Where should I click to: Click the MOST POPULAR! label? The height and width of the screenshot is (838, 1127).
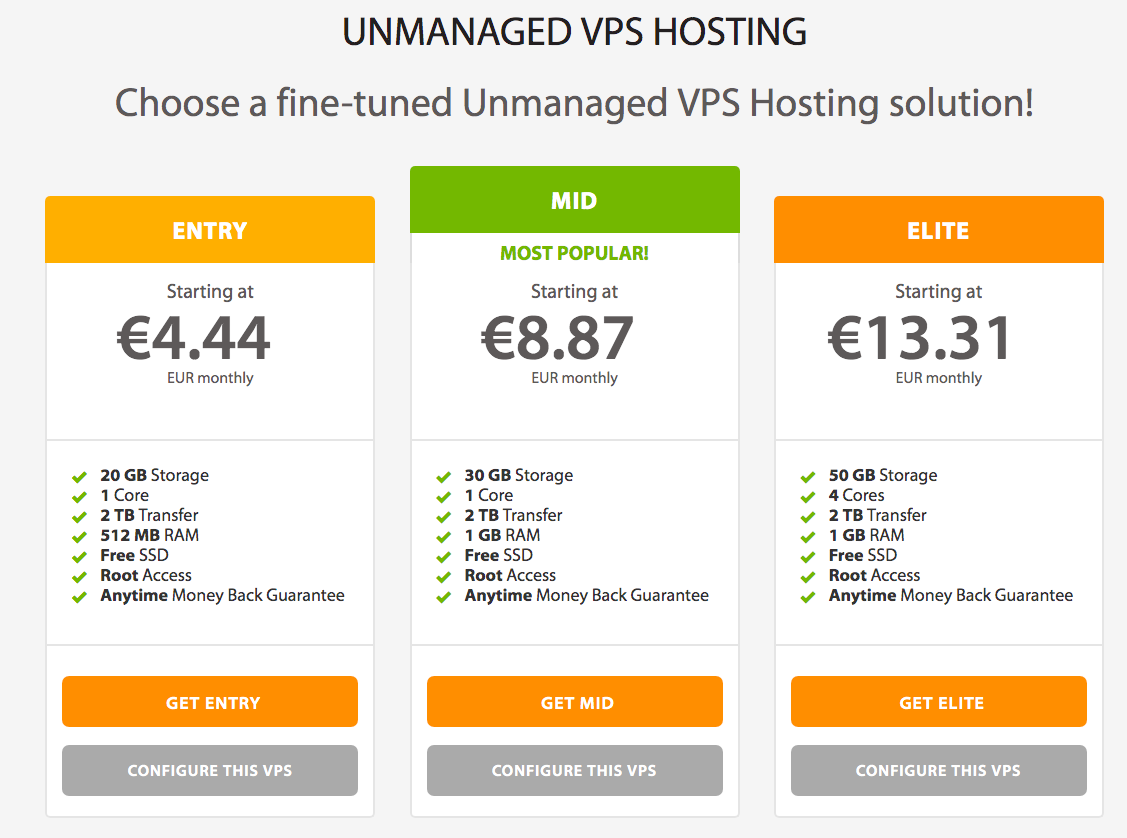(574, 253)
